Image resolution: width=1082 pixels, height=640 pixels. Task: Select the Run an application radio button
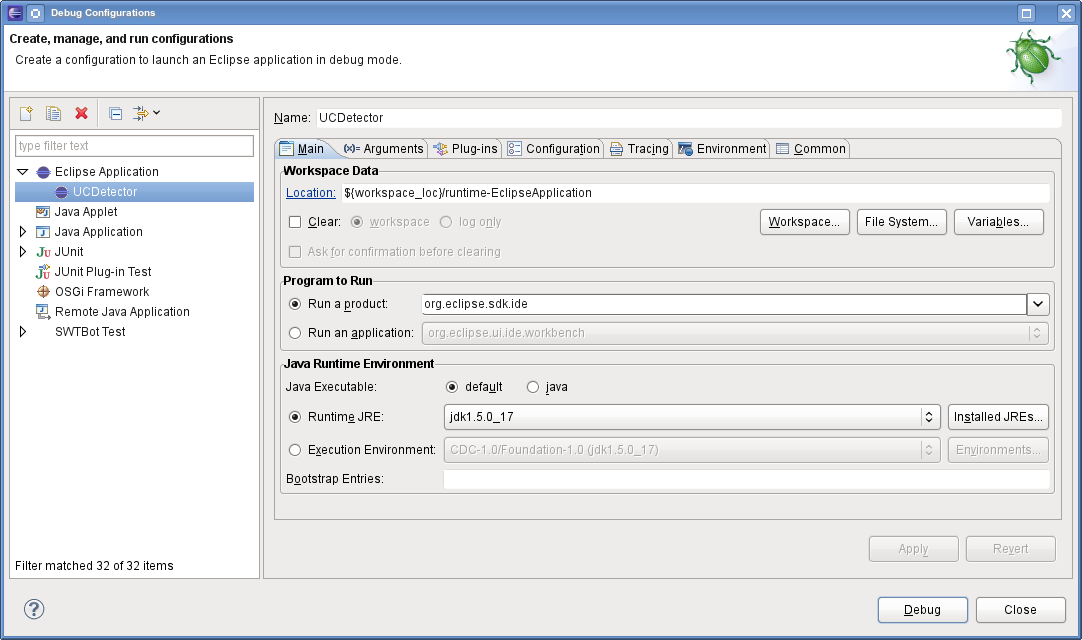click(x=295, y=333)
